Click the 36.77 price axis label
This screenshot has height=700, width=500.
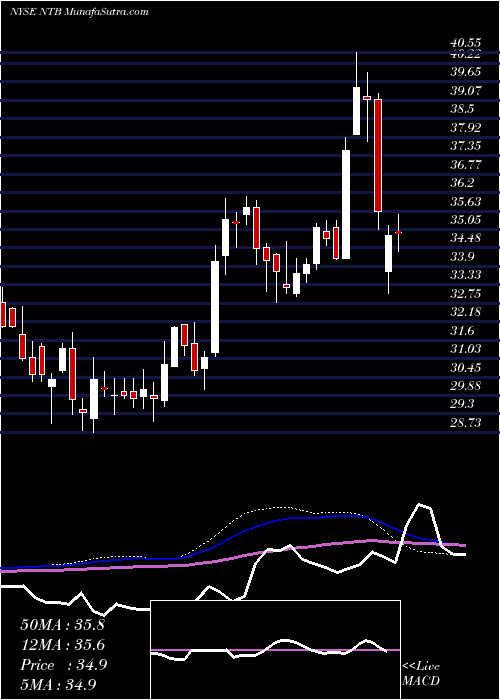(x=466, y=165)
